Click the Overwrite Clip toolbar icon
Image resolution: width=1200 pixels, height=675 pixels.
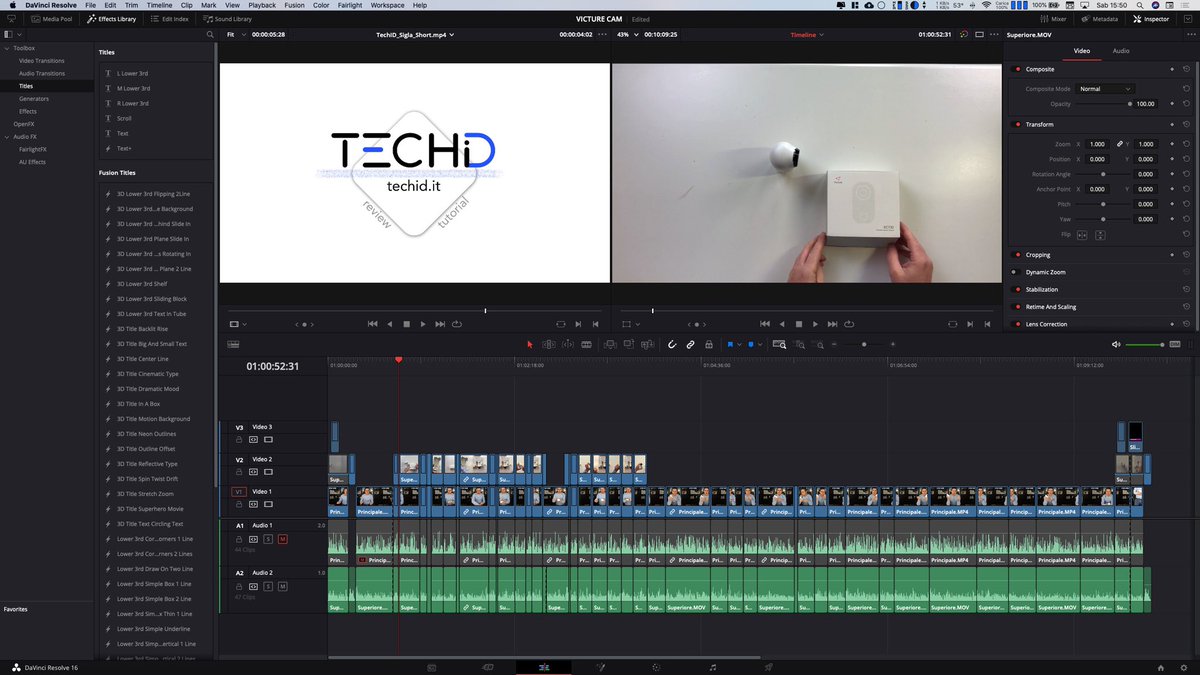pyautogui.click(x=628, y=344)
